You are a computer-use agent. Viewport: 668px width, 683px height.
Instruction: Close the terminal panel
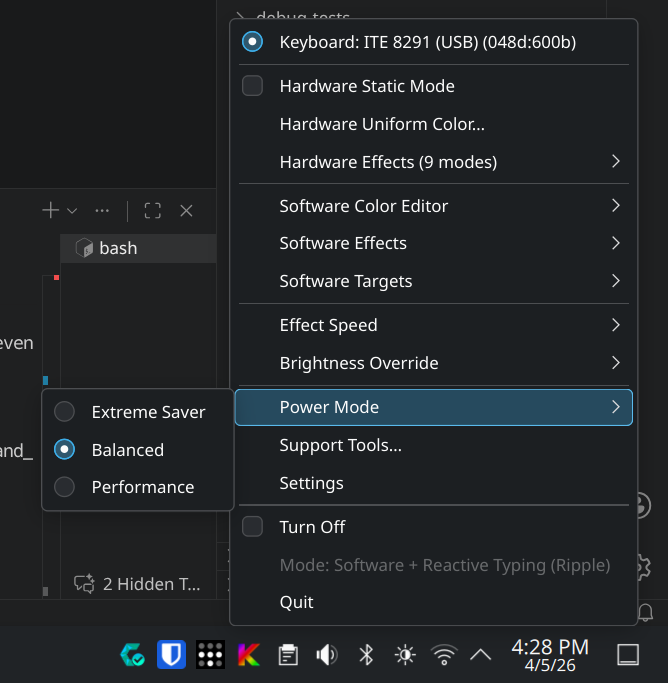(x=186, y=211)
